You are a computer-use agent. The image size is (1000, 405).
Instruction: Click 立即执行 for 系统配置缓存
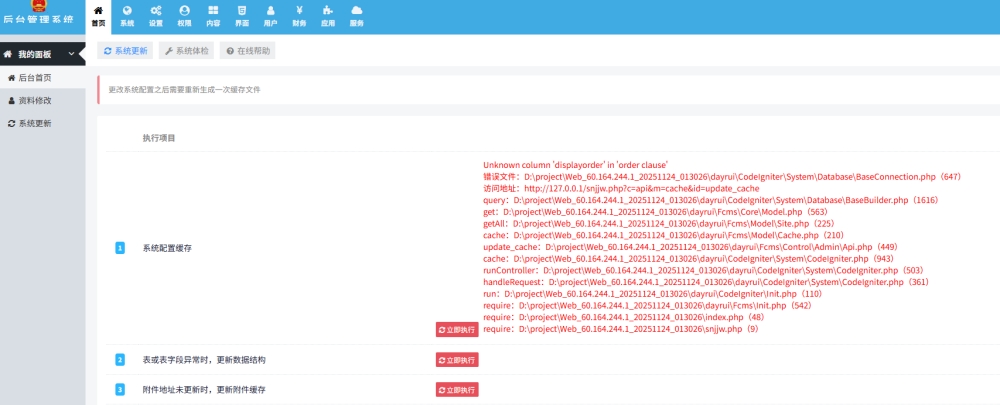click(457, 329)
